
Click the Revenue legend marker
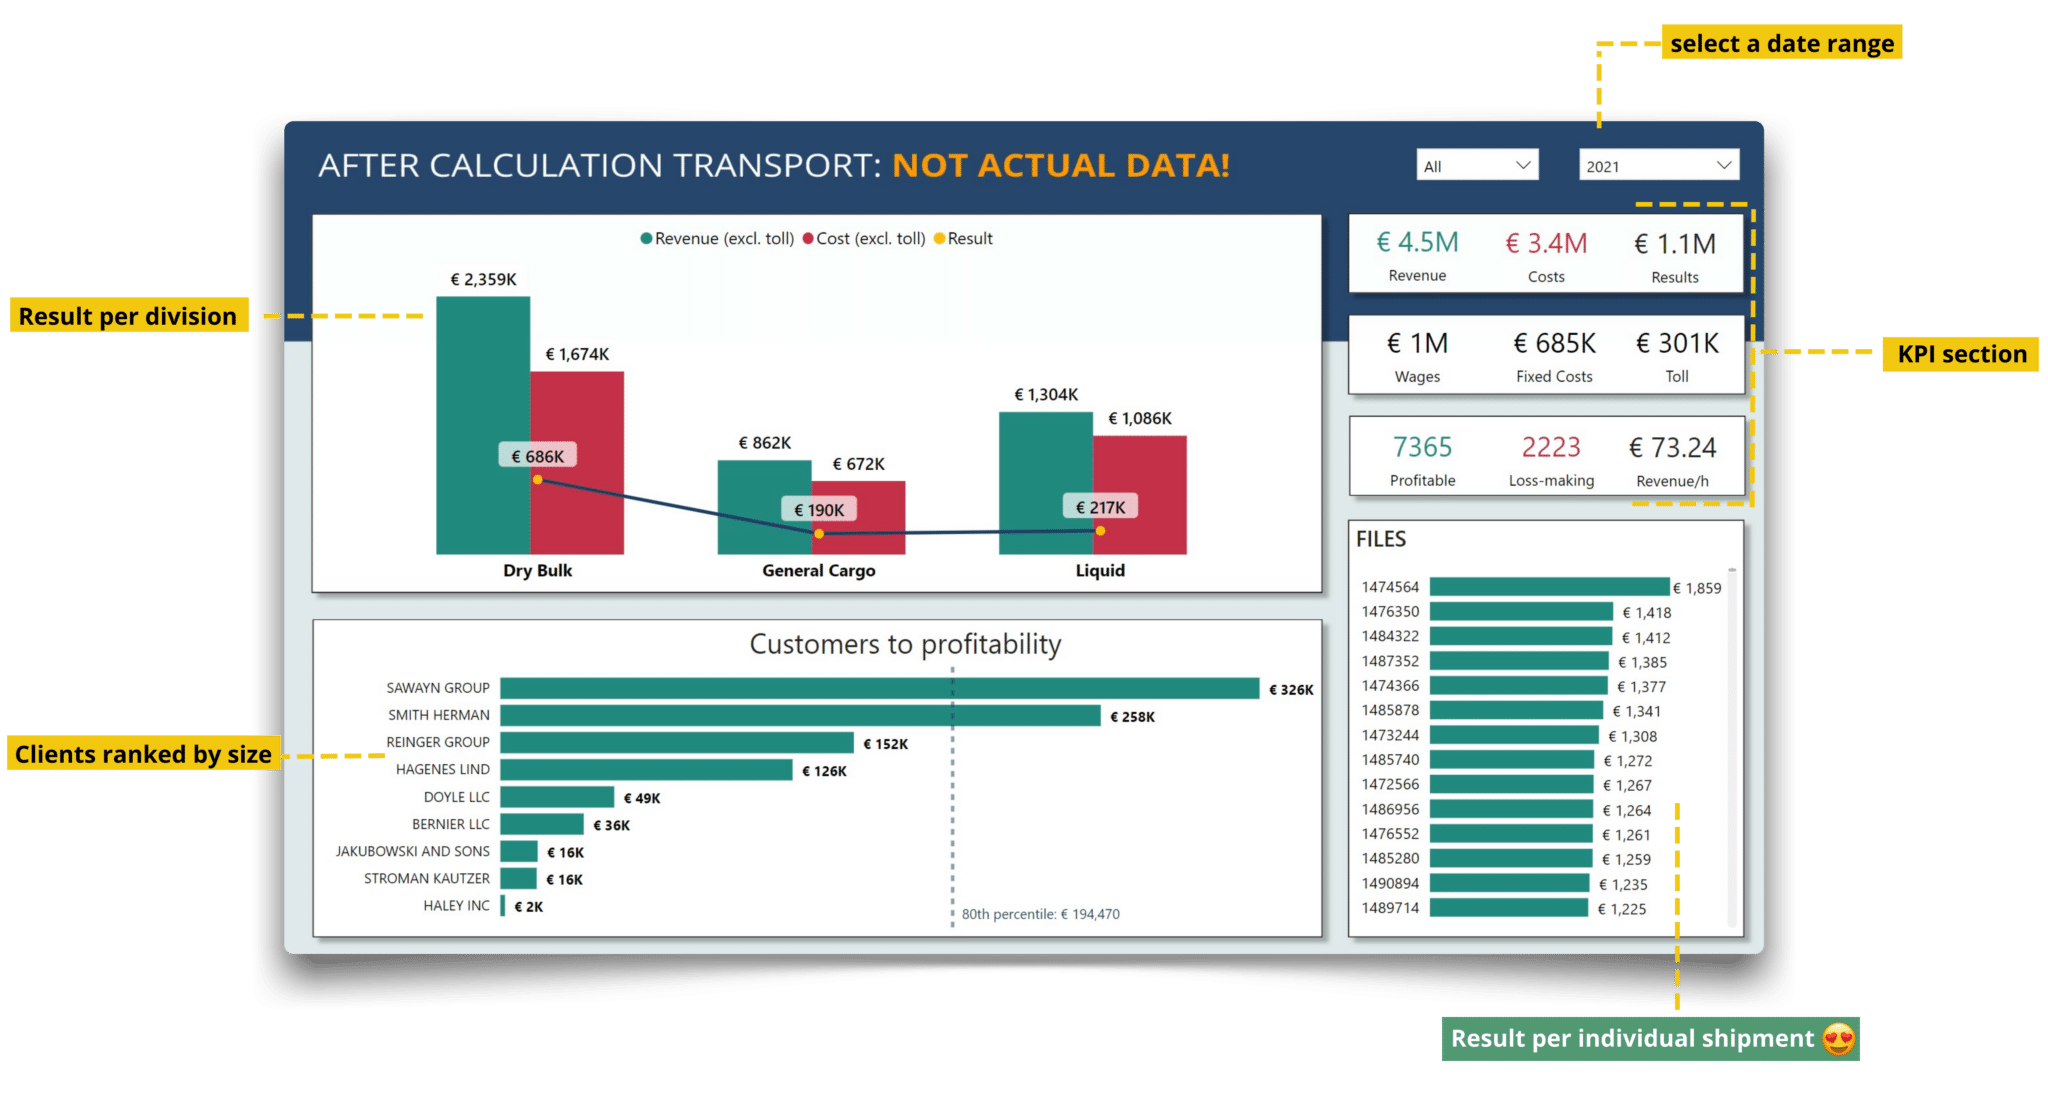[x=646, y=238]
